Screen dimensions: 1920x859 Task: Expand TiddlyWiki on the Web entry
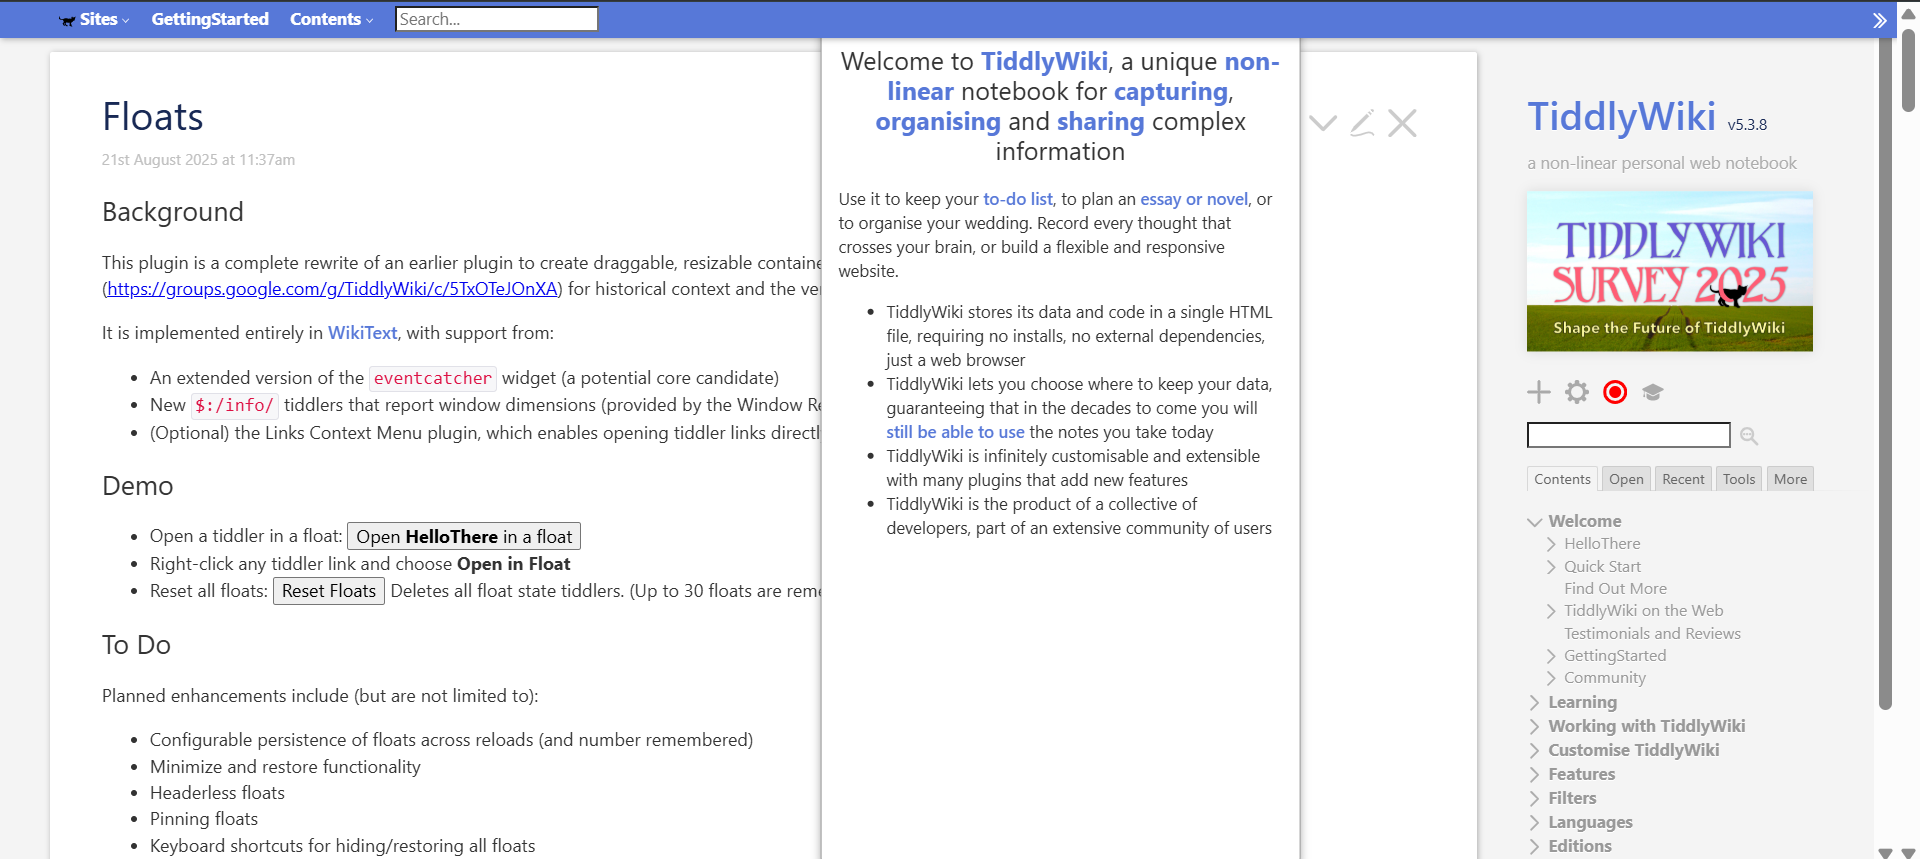coord(1552,611)
